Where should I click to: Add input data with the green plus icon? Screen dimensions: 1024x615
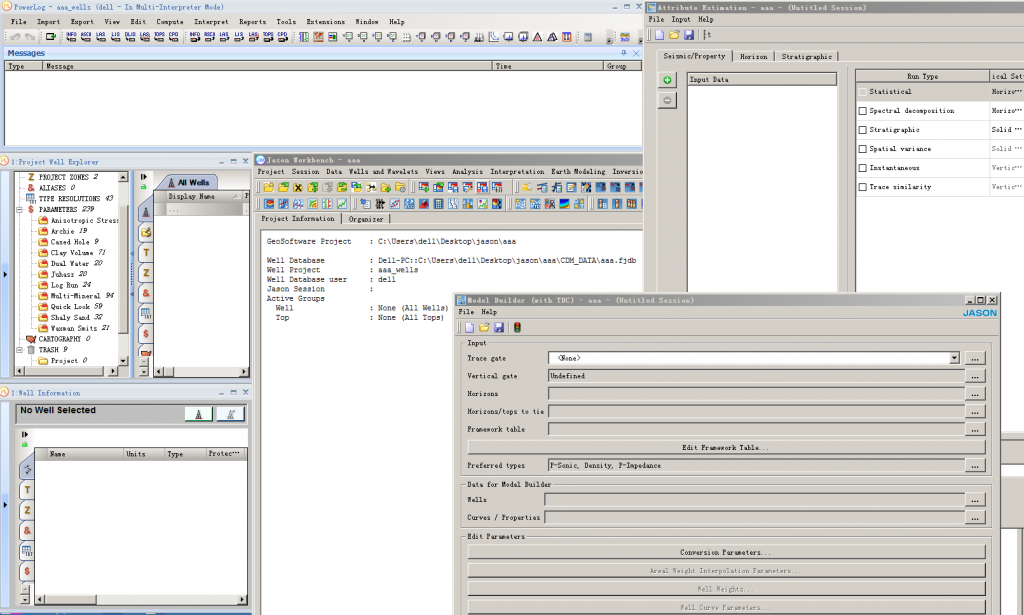(667, 80)
